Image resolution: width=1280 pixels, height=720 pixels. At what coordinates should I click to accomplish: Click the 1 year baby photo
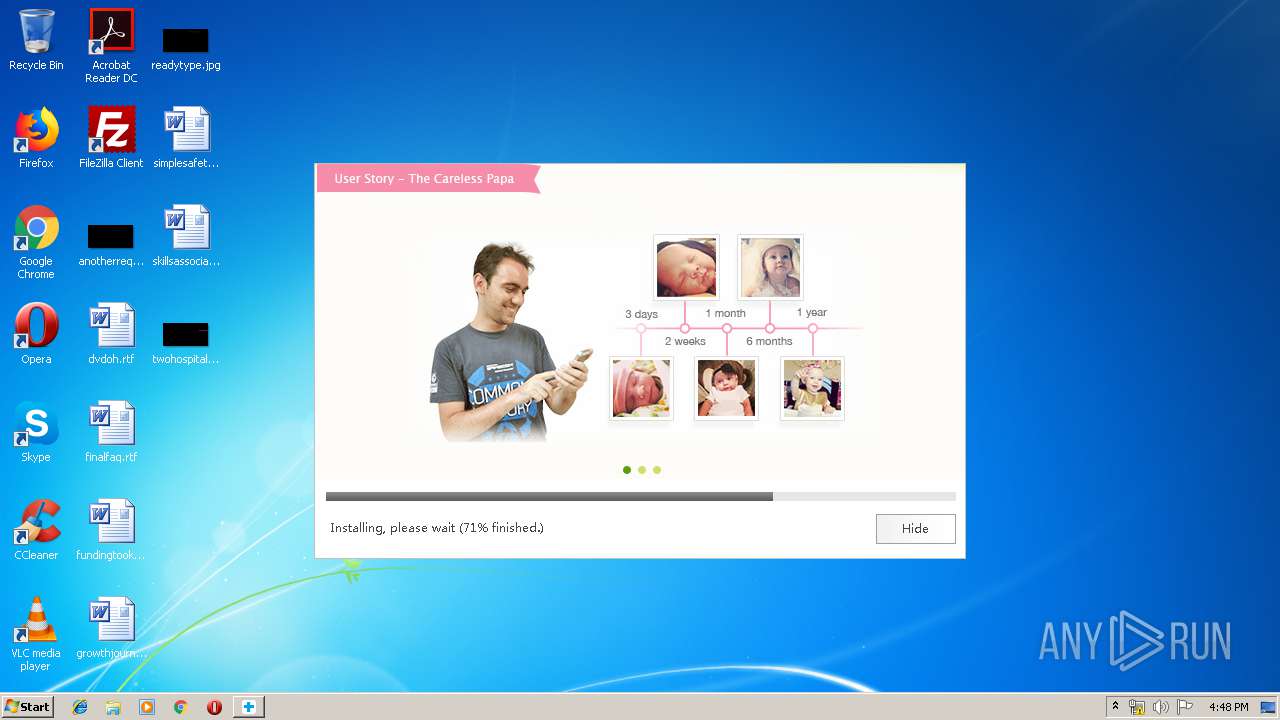click(812, 389)
